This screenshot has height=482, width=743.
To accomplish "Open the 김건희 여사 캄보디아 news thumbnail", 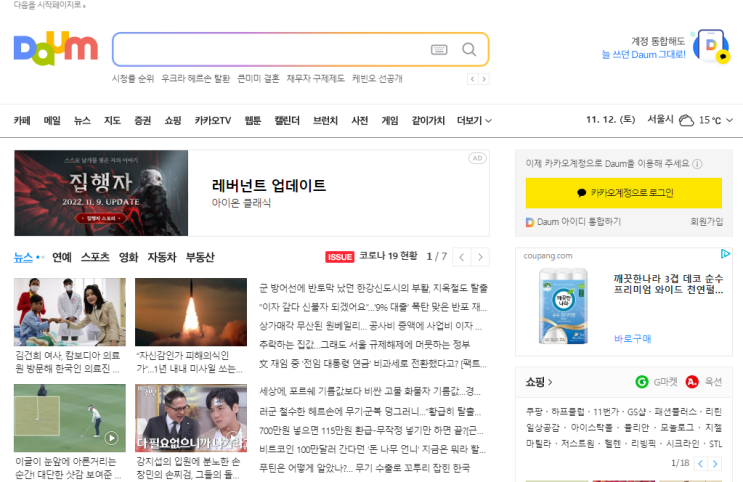I will tap(70, 312).
